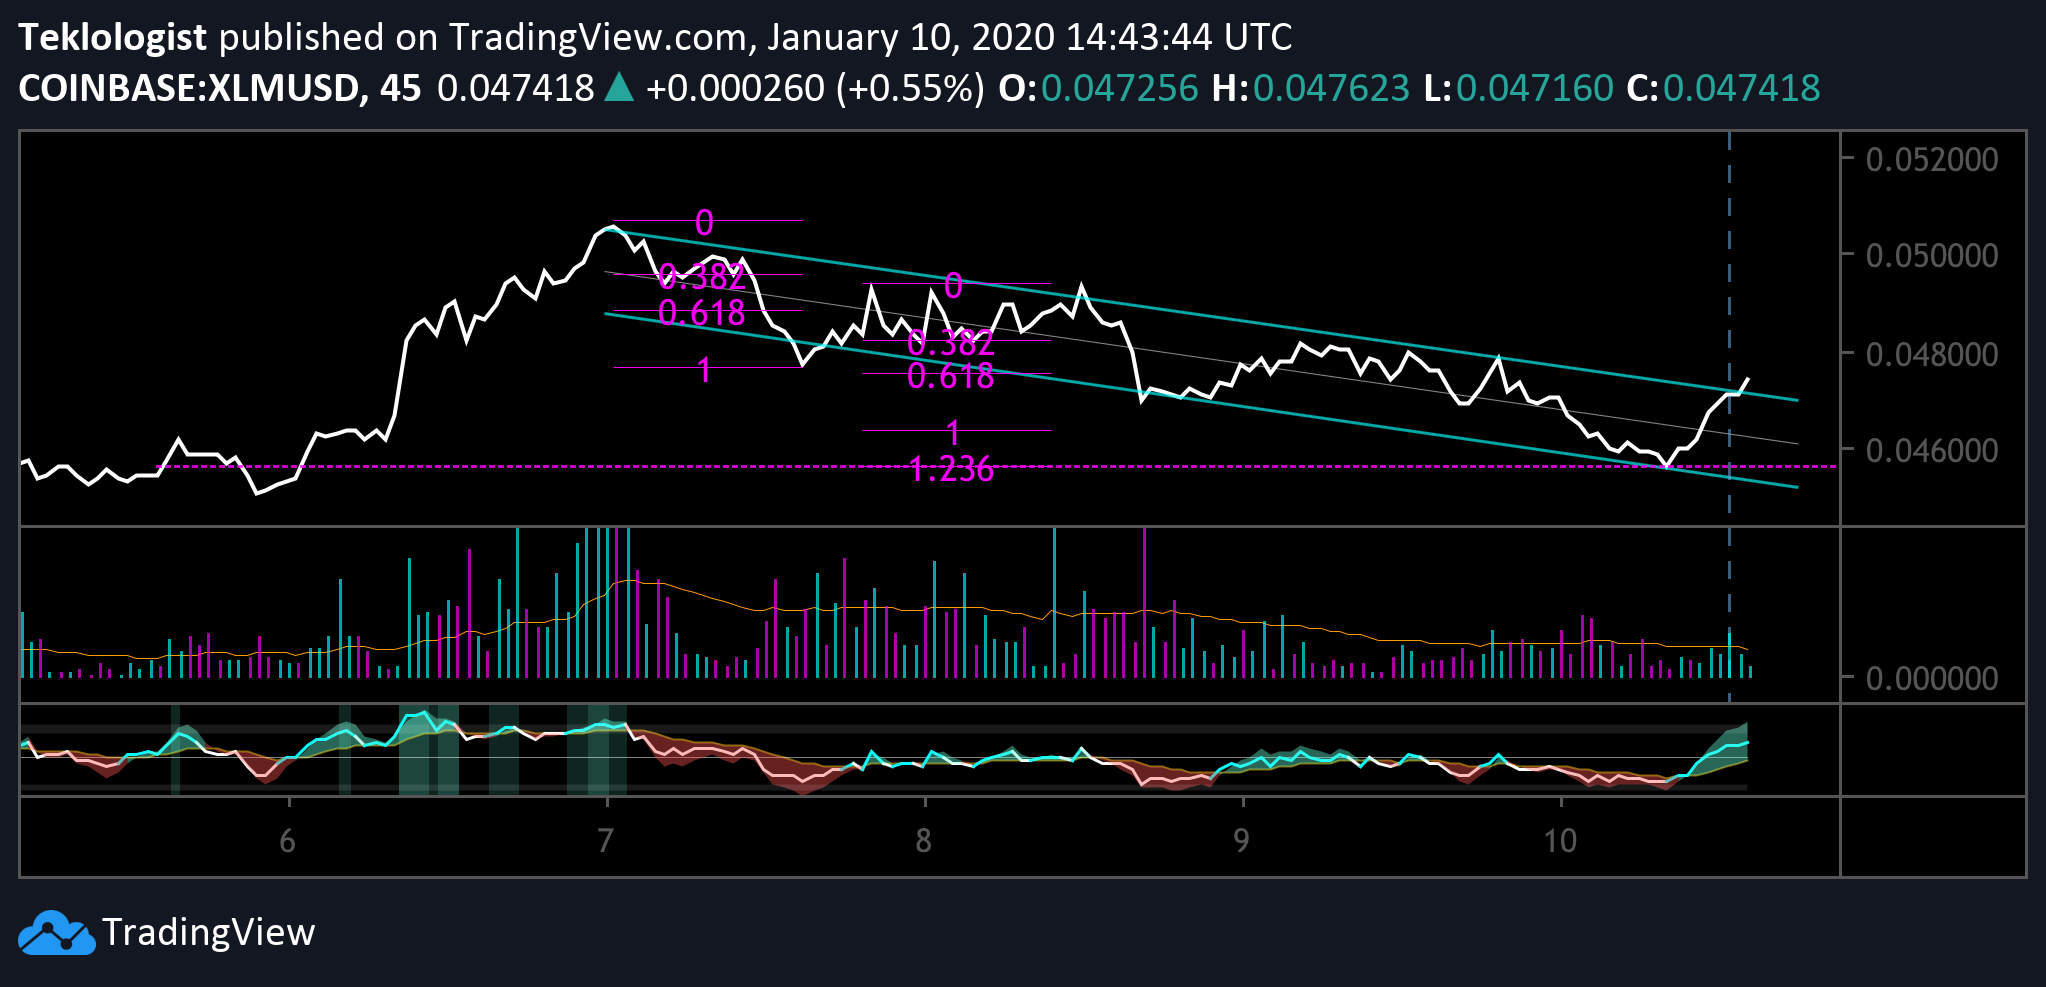This screenshot has width=2046, height=987.
Task: Click the 0.000000 volume axis label
Action: click(1932, 678)
